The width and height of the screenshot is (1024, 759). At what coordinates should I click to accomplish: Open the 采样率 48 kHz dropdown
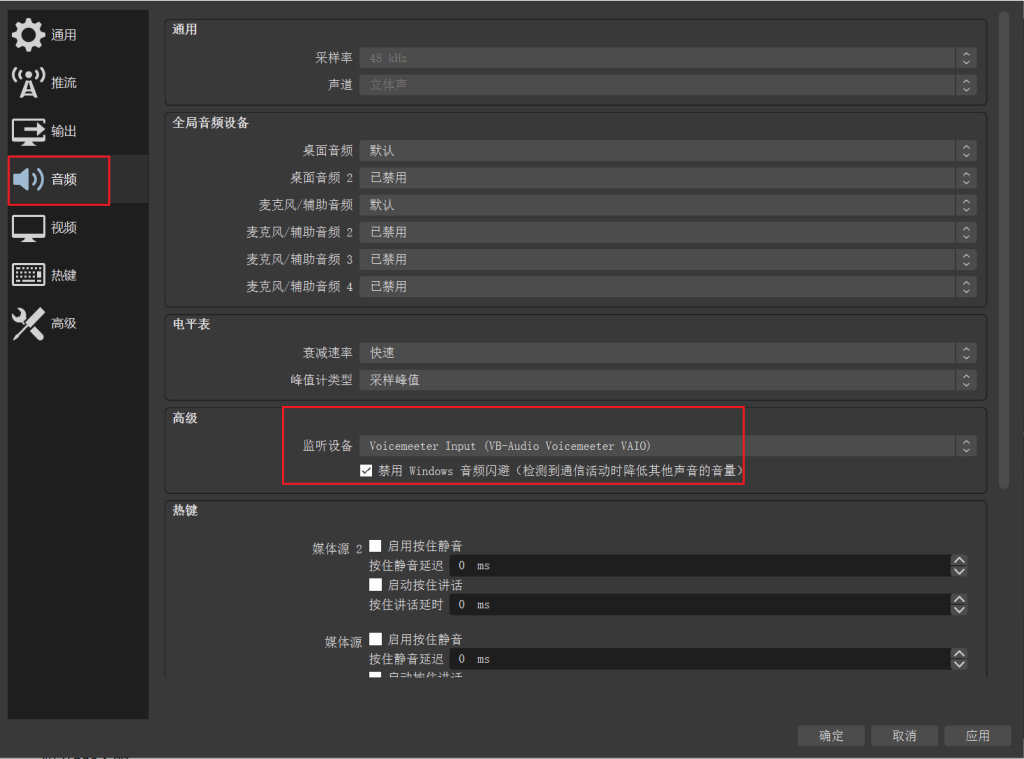tap(667, 58)
